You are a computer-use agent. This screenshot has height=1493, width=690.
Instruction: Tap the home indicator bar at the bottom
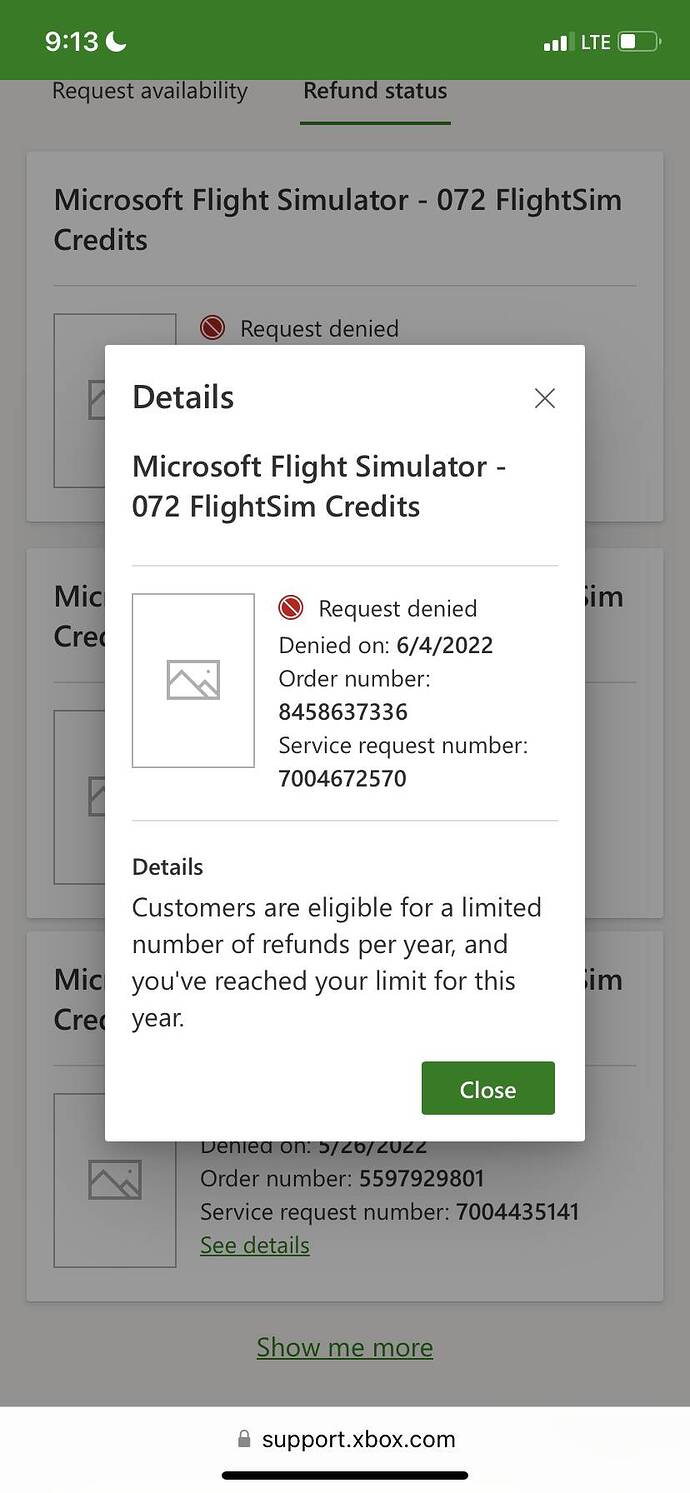(x=345, y=1475)
